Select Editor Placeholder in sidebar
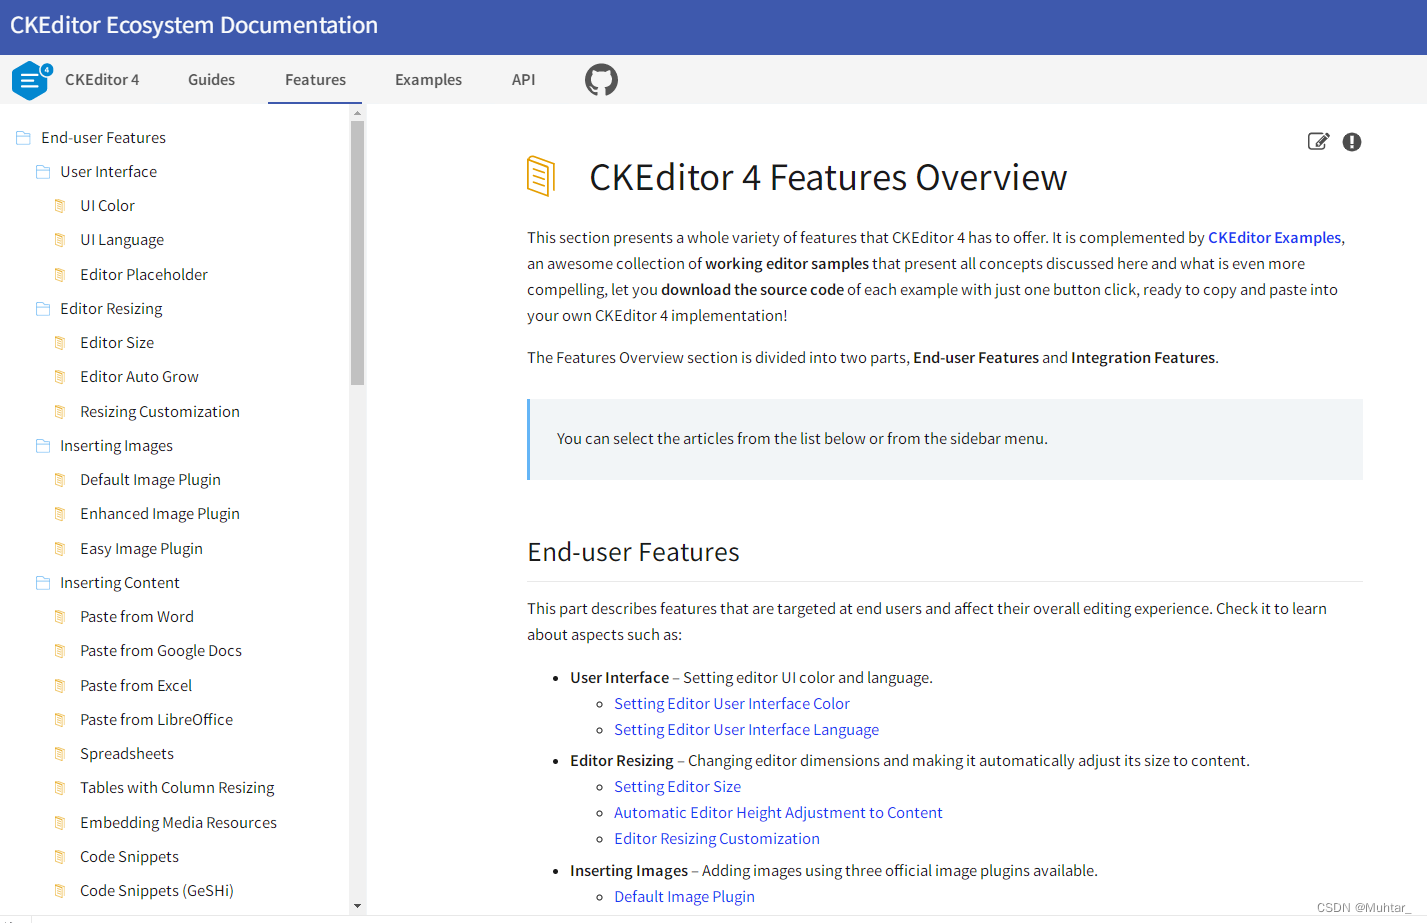1427x923 pixels. (144, 275)
